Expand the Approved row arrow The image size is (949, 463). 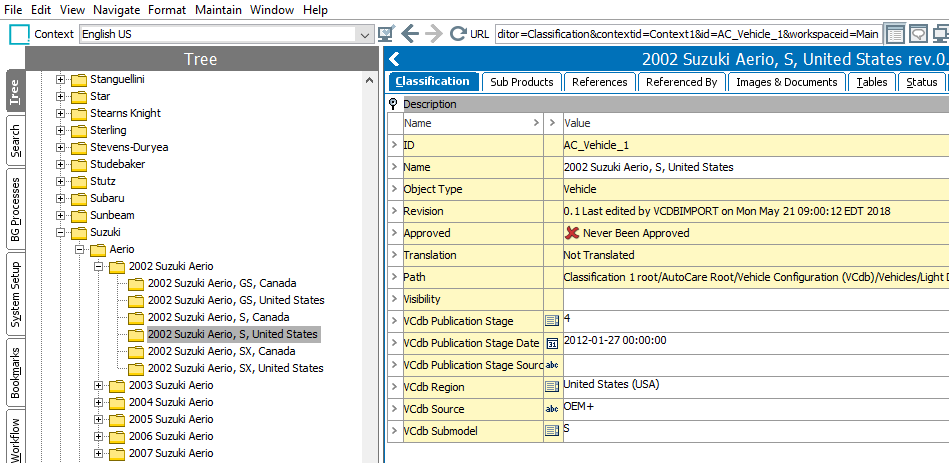394,233
